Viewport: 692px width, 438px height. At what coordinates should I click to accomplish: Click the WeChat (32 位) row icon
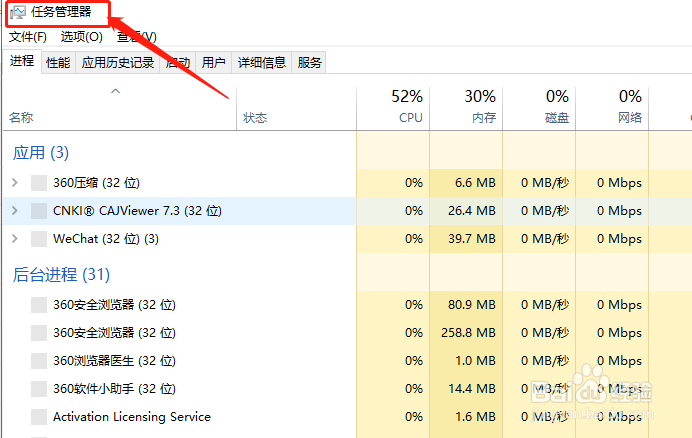tap(39, 239)
